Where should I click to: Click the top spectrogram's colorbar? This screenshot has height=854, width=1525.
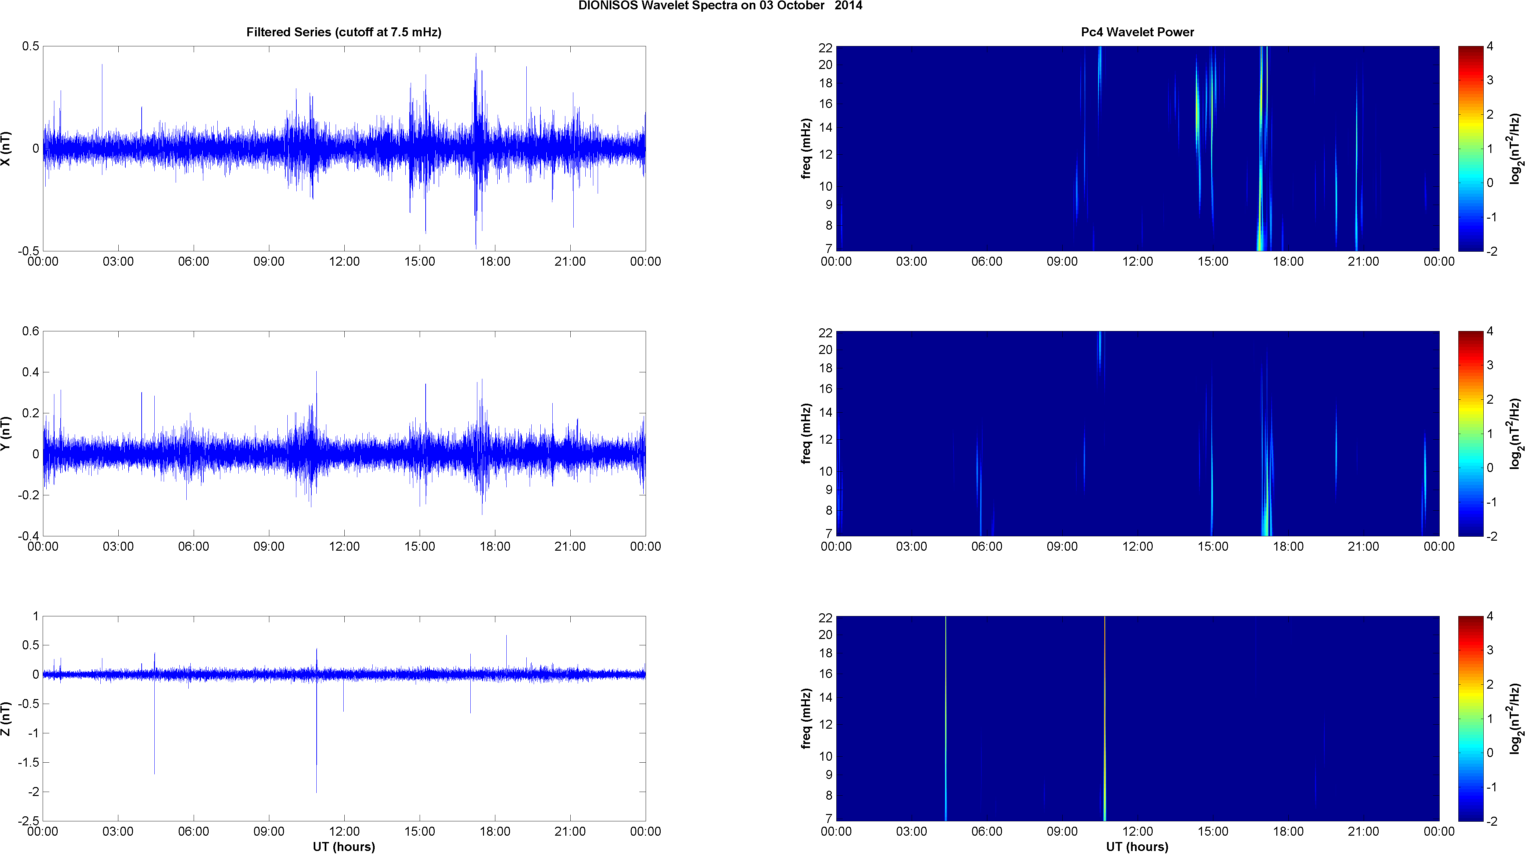[x=1470, y=149]
